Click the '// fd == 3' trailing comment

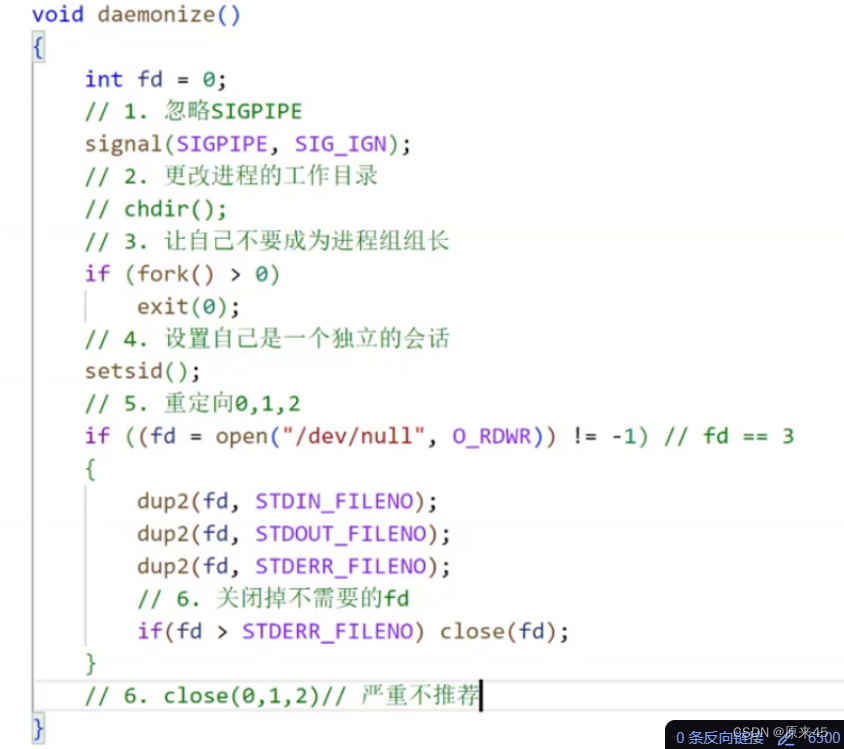click(729, 436)
